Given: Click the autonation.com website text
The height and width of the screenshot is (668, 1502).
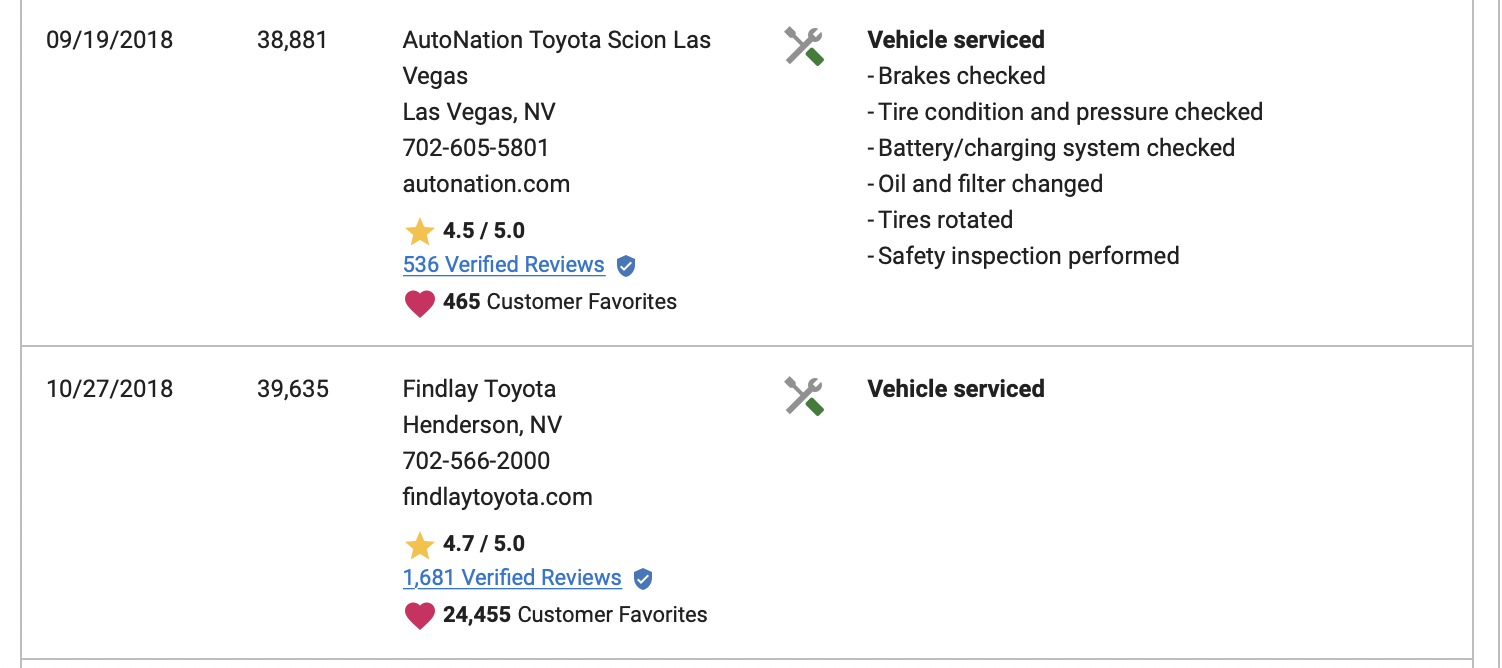Looking at the screenshot, I should click(486, 184).
